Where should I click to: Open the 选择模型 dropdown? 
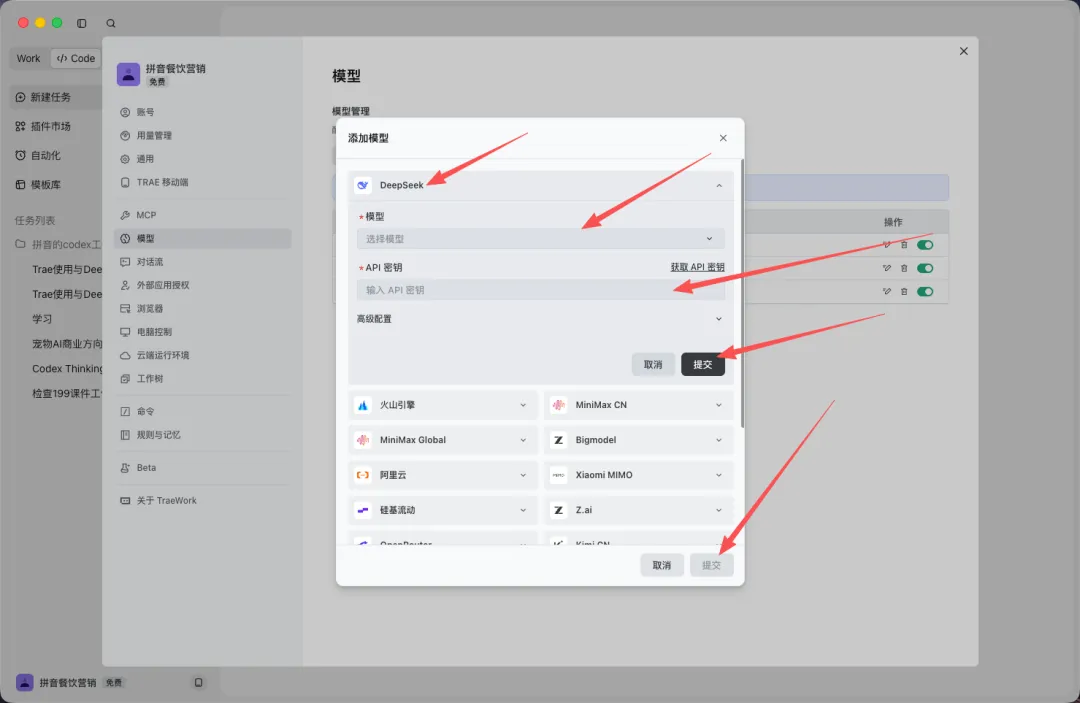coord(541,239)
